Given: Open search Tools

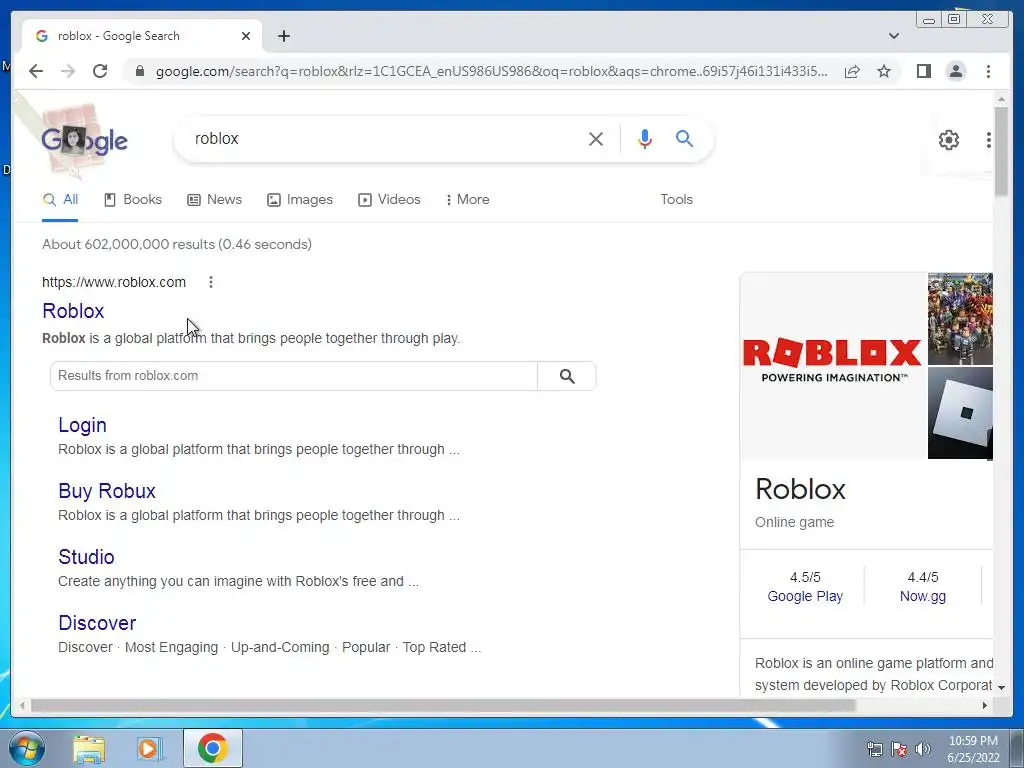Looking at the screenshot, I should [x=676, y=200].
